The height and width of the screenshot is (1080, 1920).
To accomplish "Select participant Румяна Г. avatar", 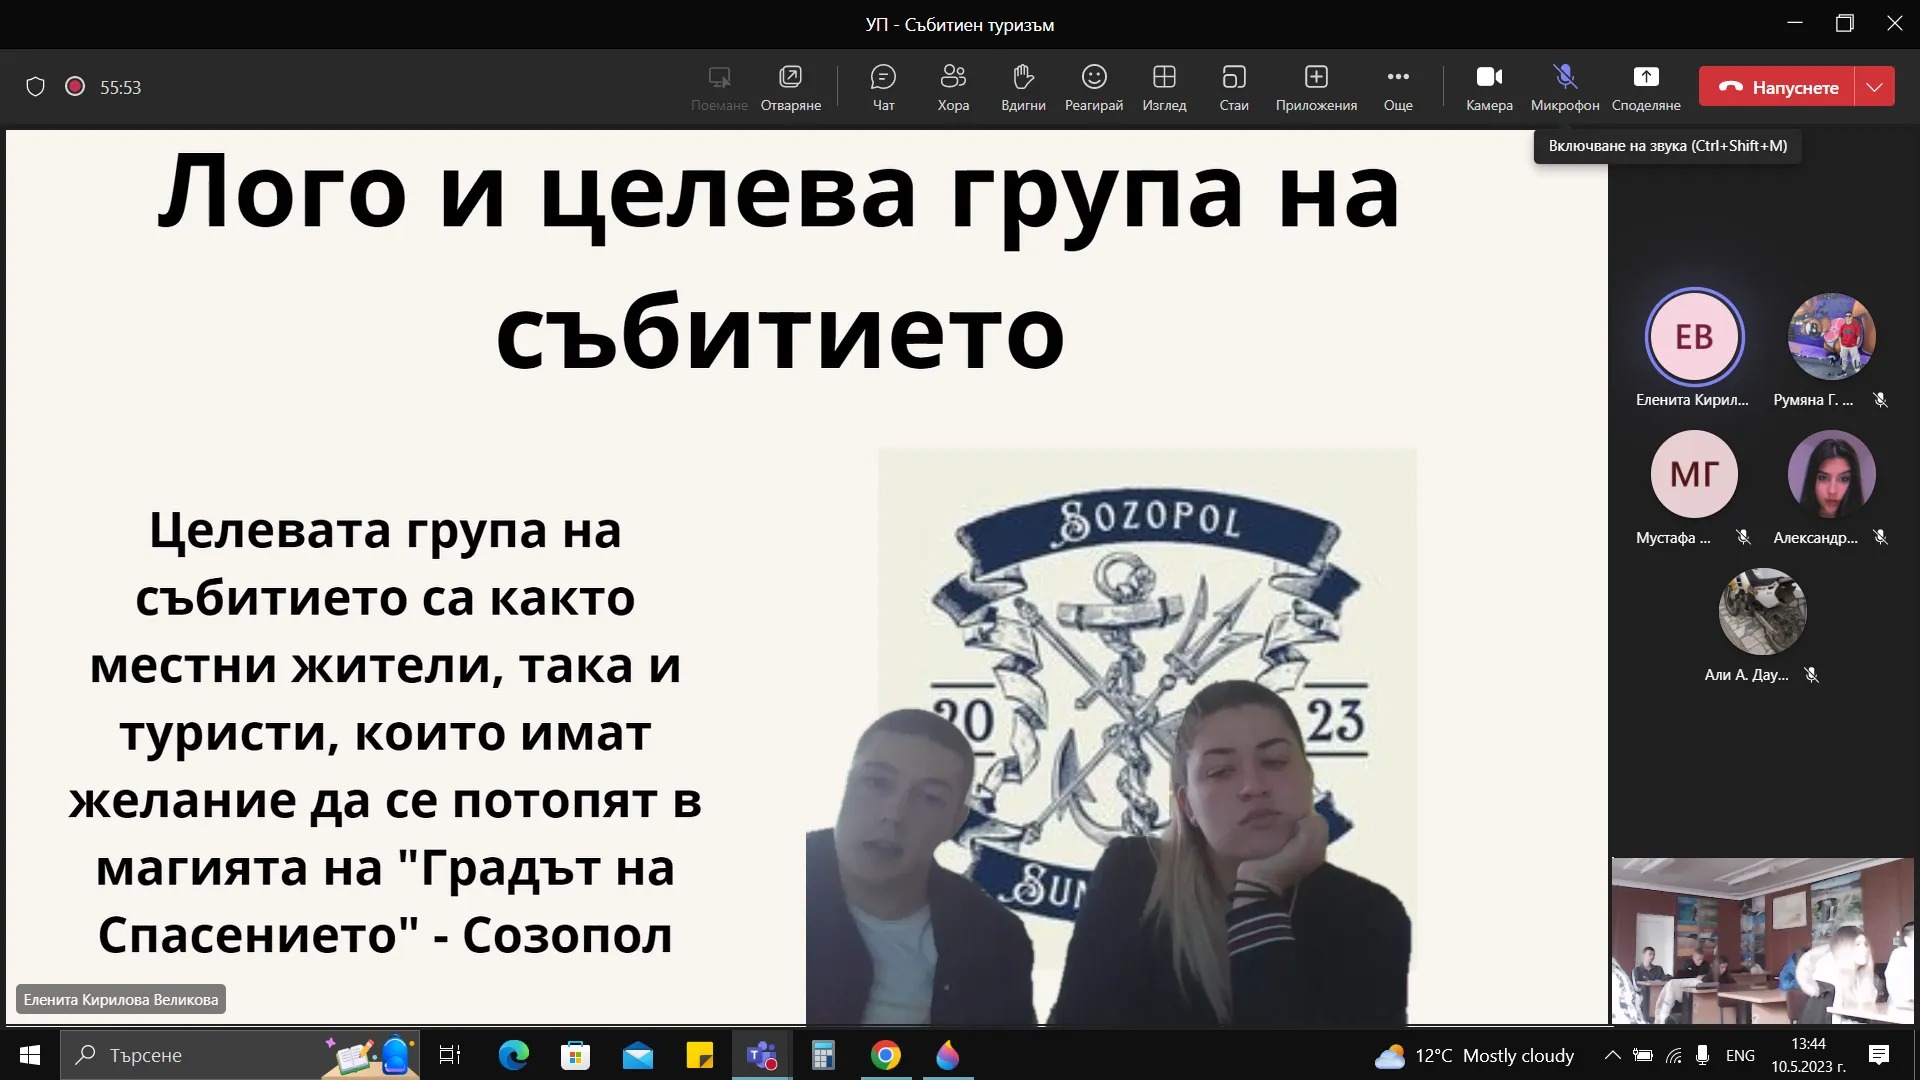I will (1831, 337).
